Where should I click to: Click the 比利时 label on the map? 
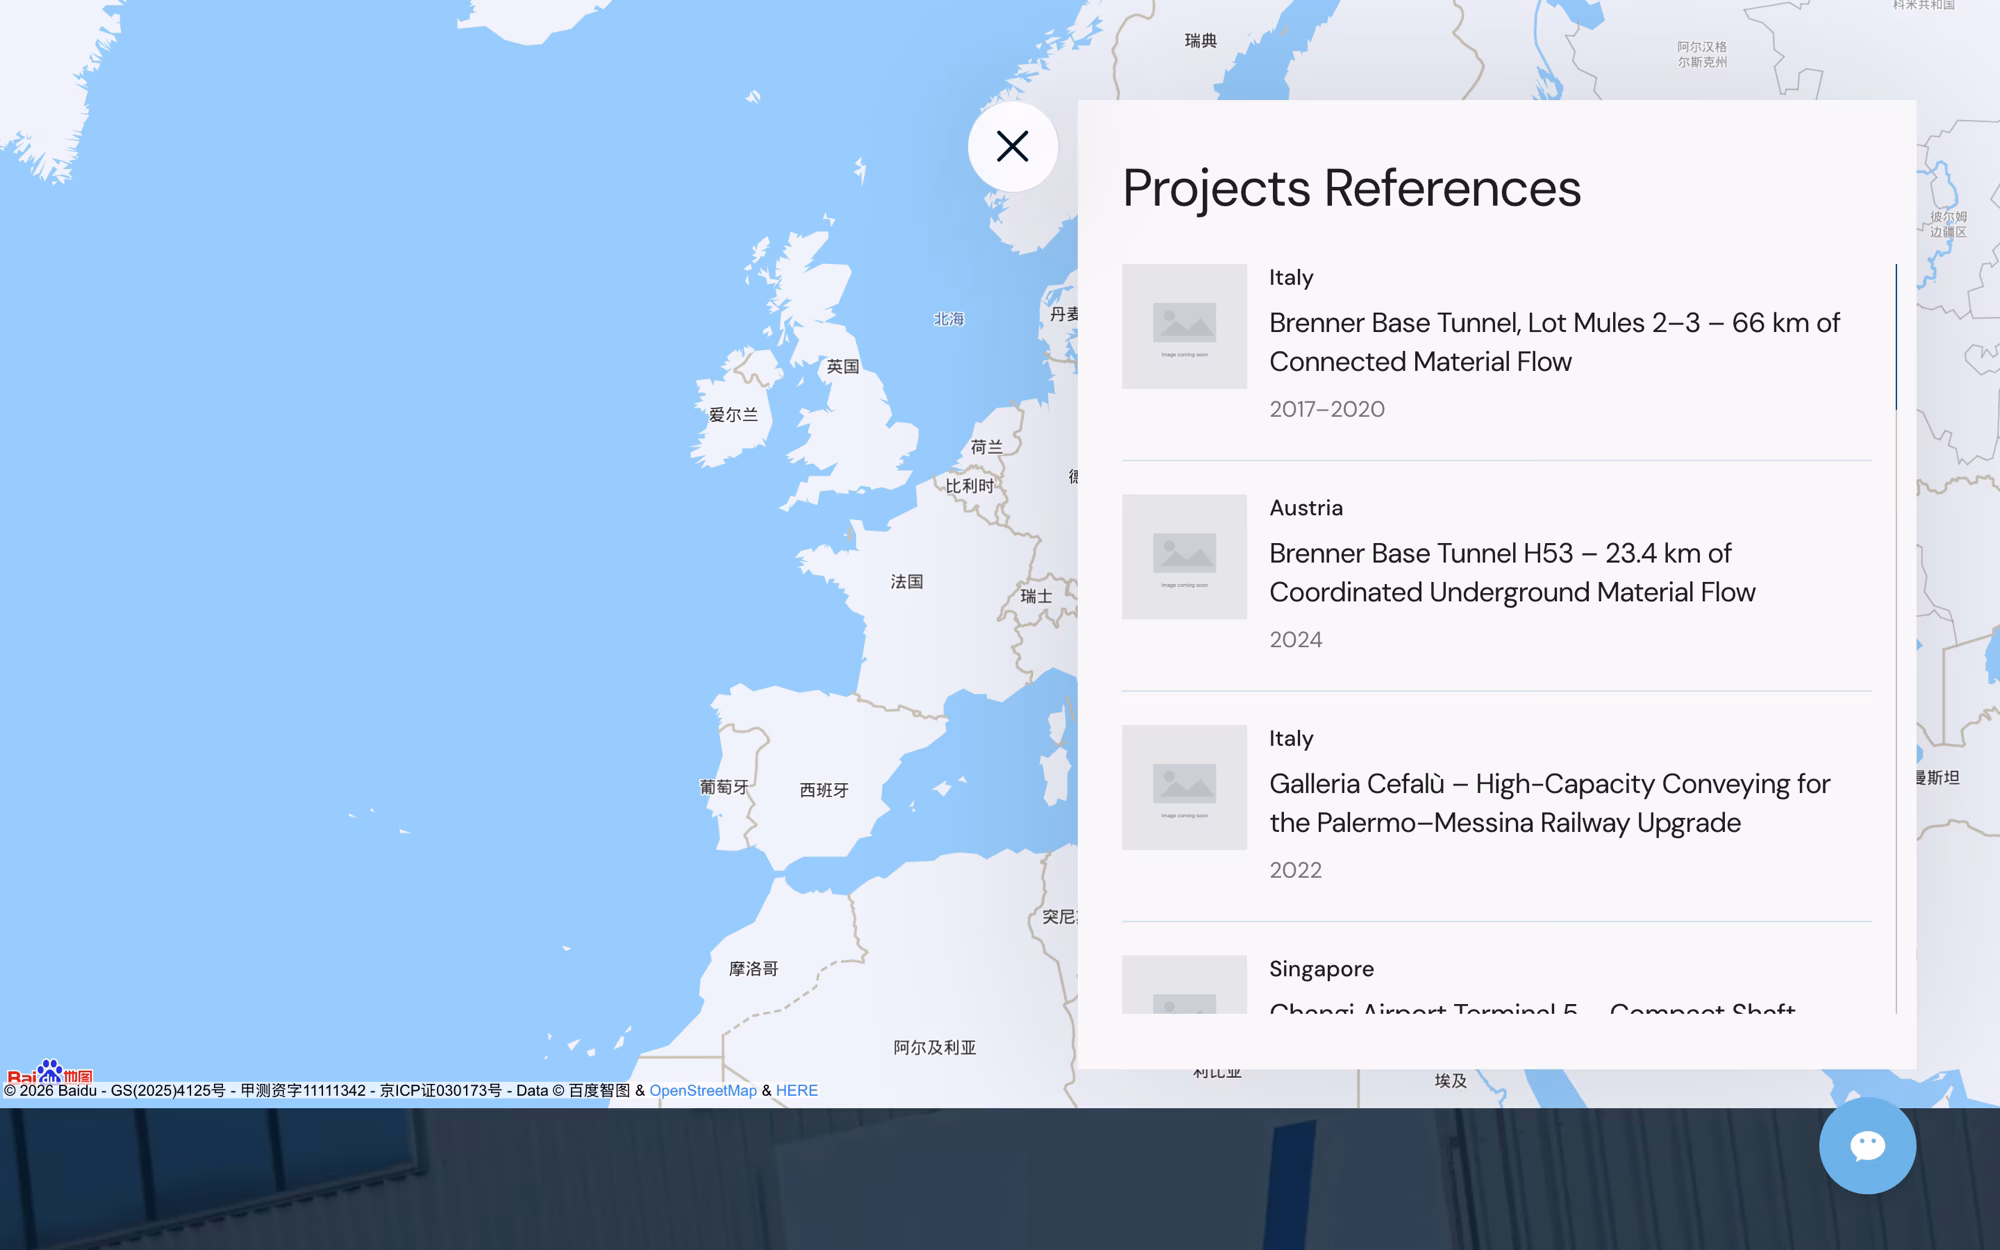click(970, 486)
